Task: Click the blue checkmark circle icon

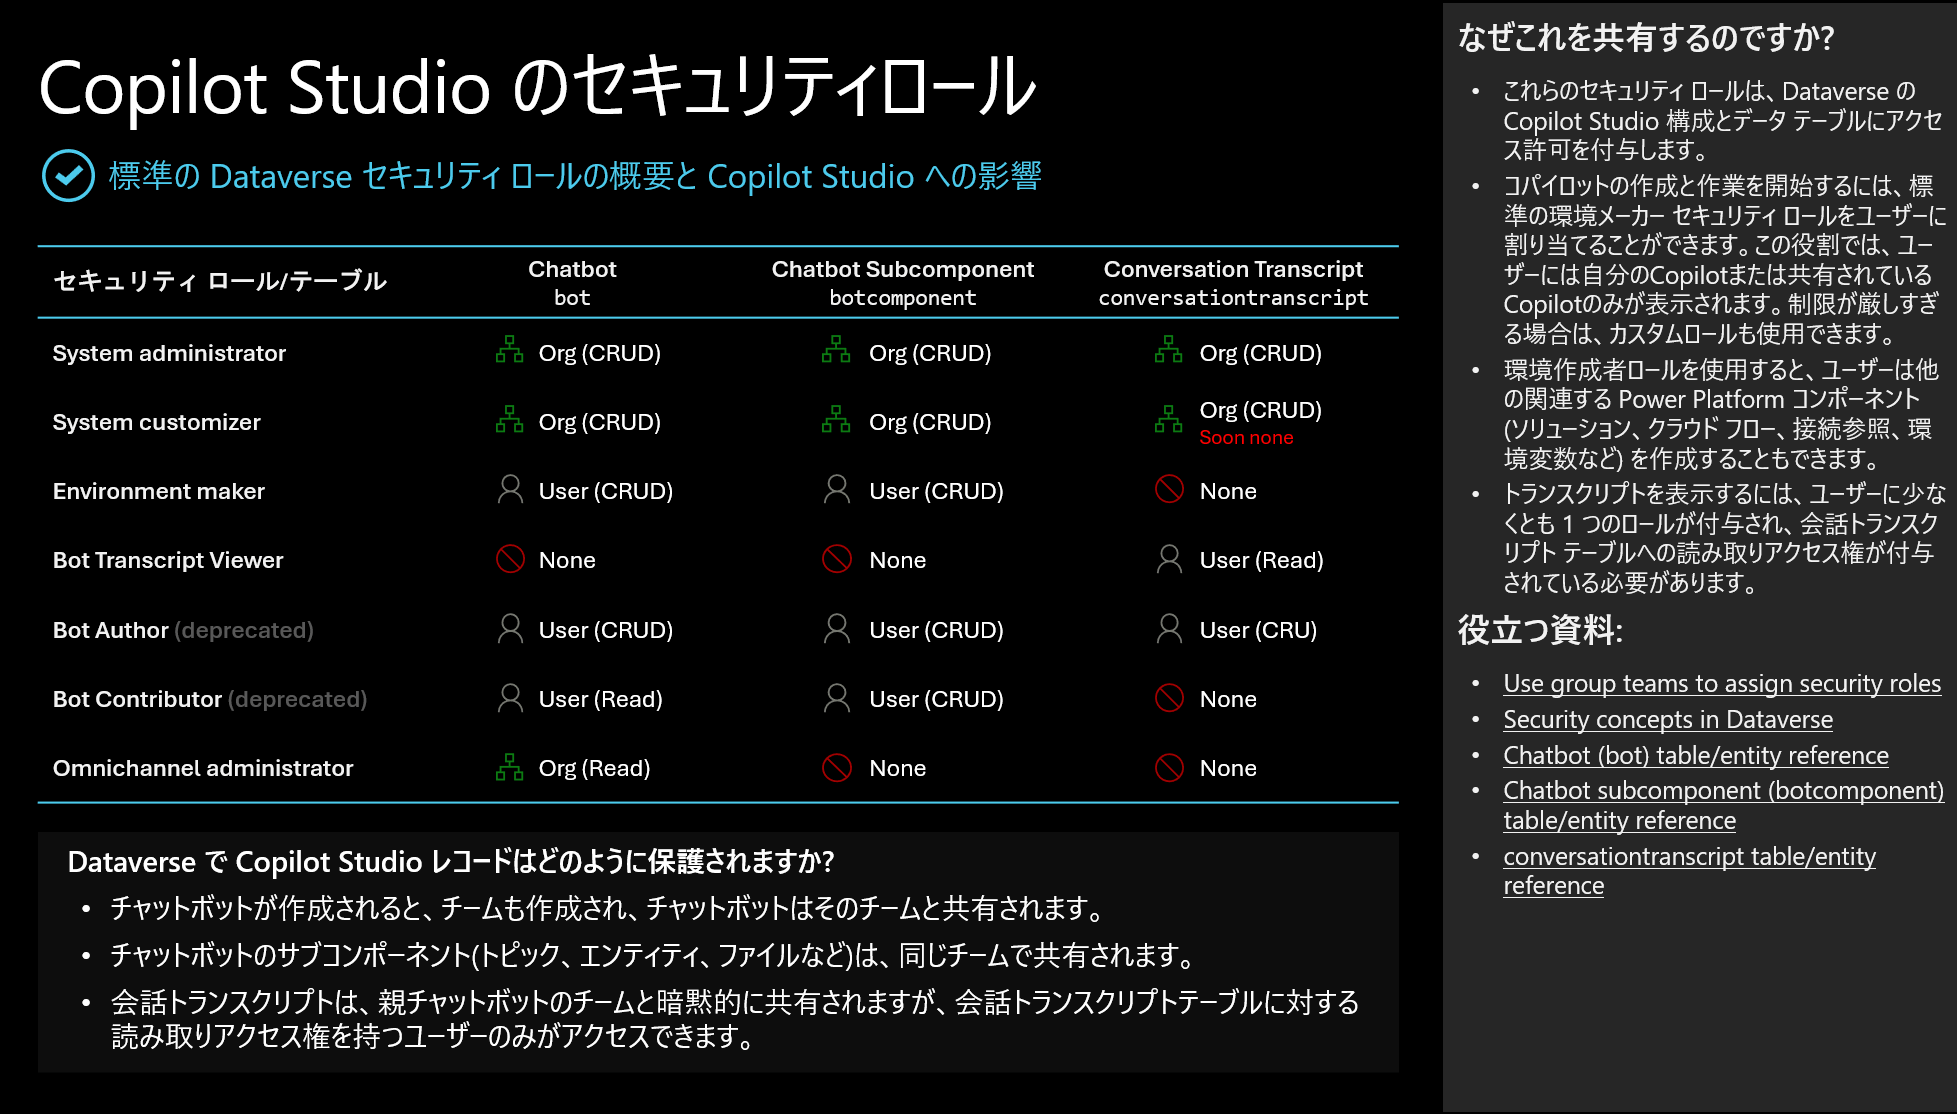Action: coord(68,176)
